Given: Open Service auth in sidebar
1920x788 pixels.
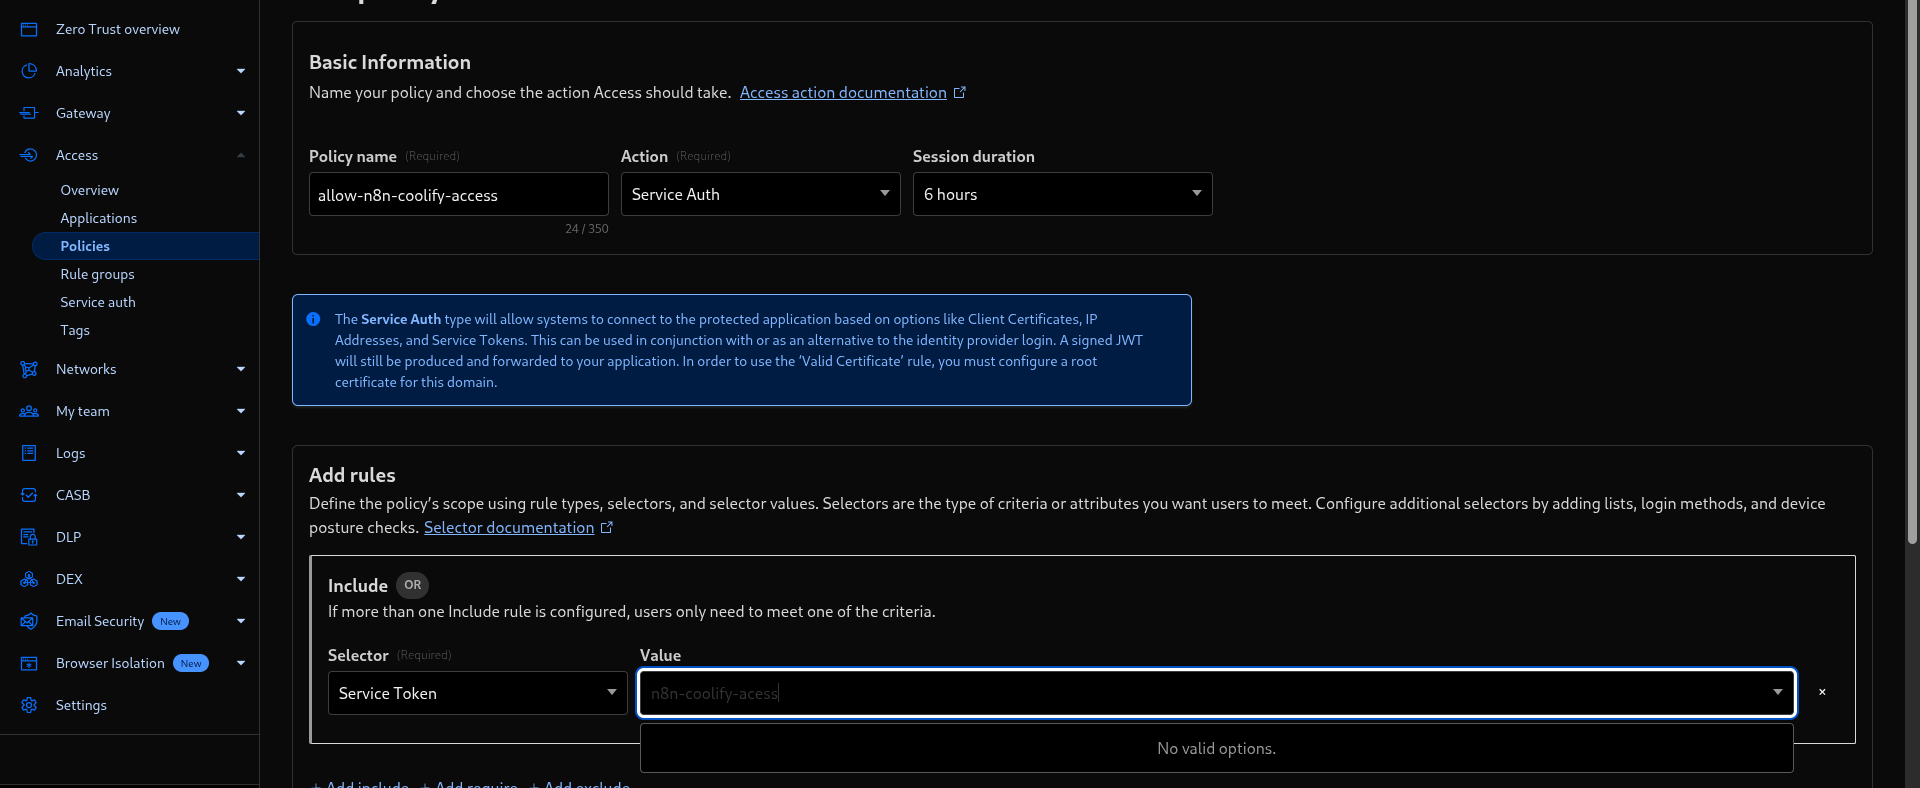Looking at the screenshot, I should (x=98, y=302).
